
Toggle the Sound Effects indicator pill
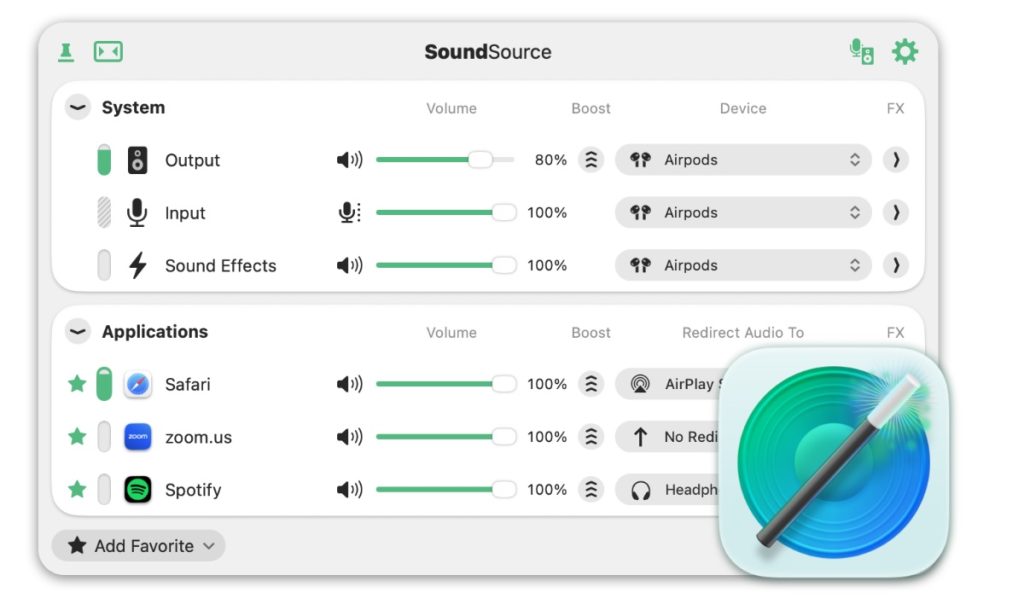pyautogui.click(x=104, y=266)
